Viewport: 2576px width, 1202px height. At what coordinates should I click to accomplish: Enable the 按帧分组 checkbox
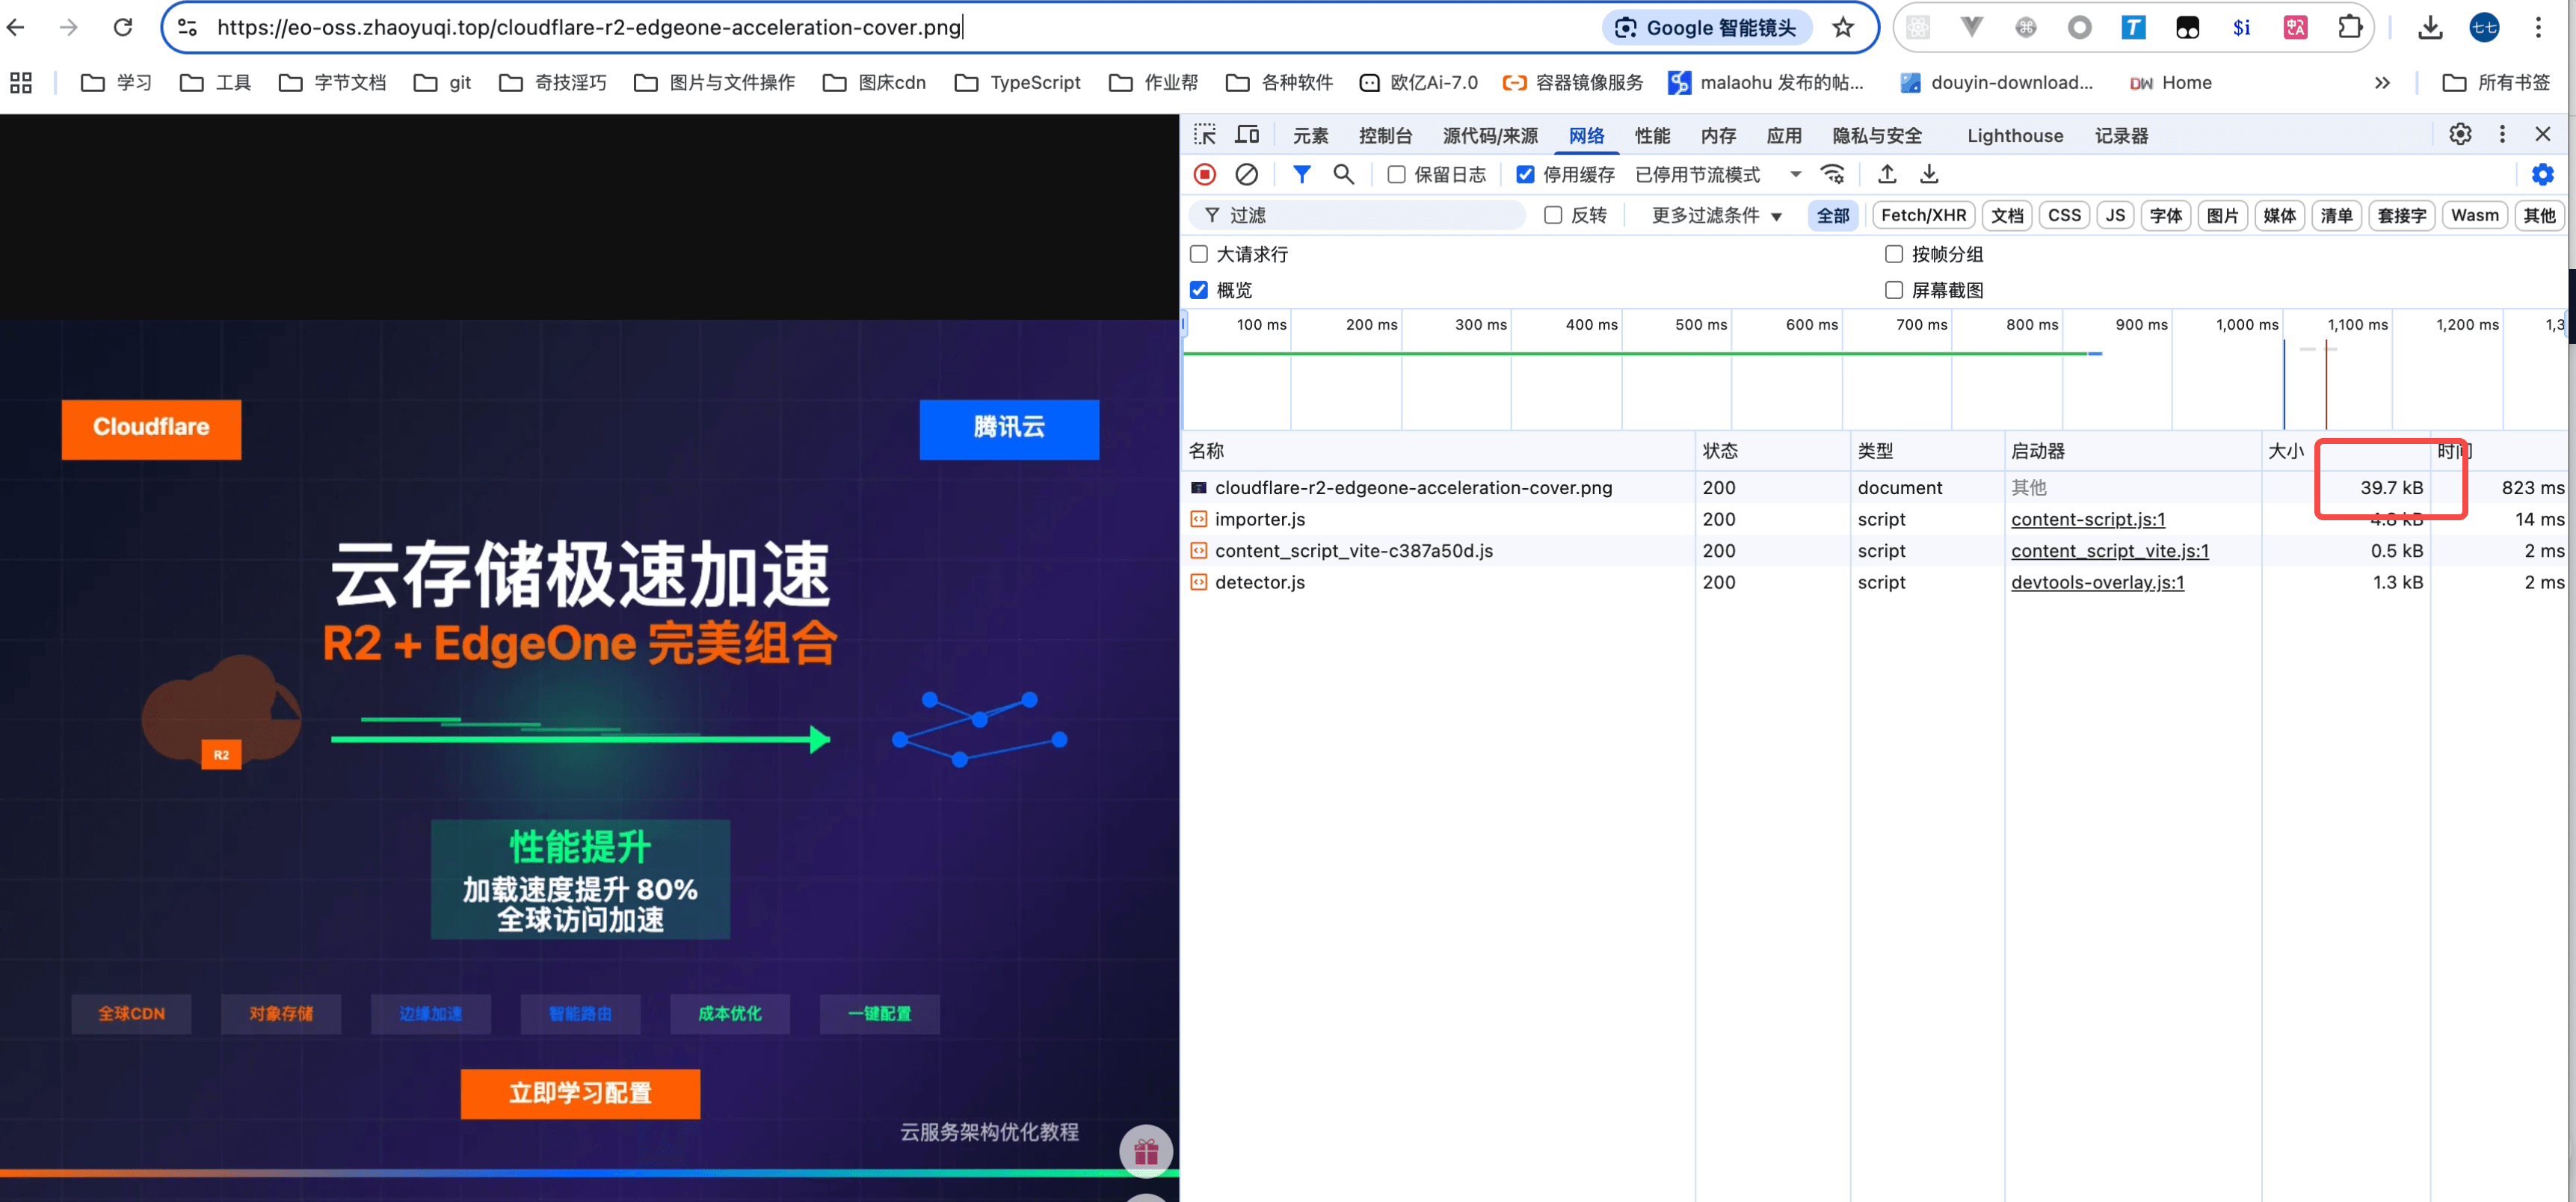tap(1894, 254)
